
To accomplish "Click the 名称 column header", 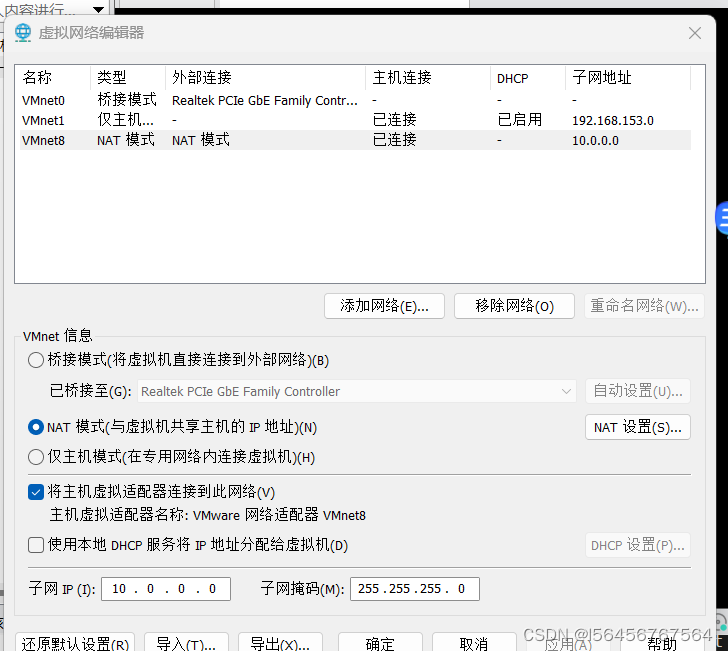I will pyautogui.click(x=53, y=78).
